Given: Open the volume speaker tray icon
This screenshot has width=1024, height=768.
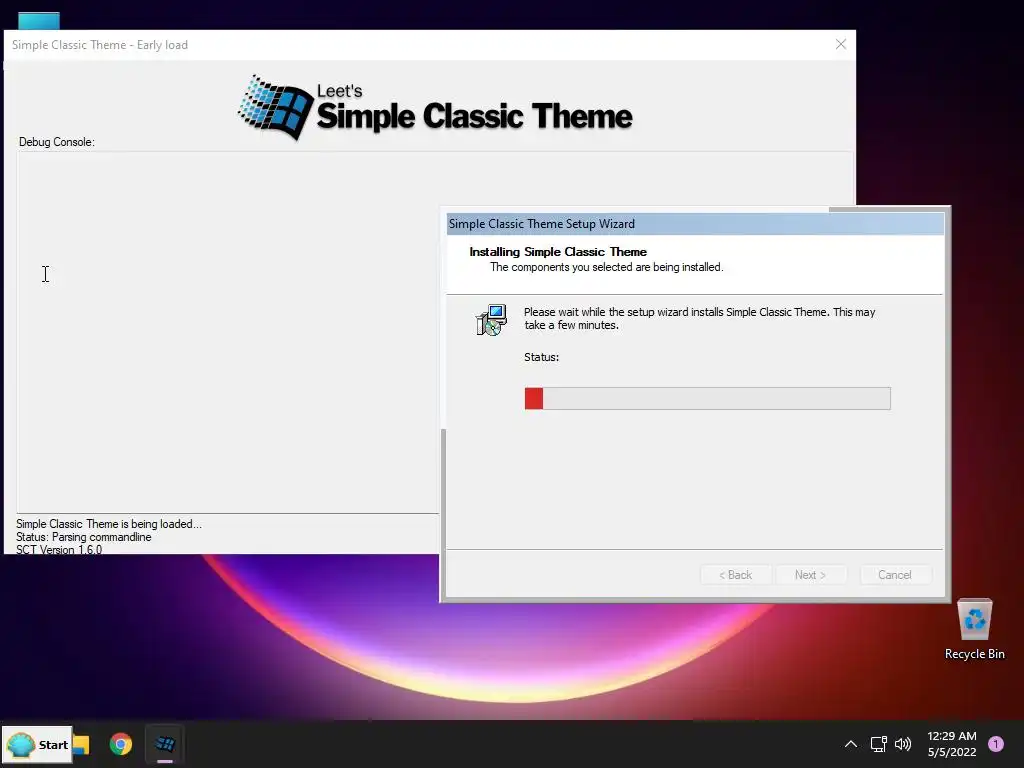Looking at the screenshot, I should pyautogui.click(x=903, y=744).
